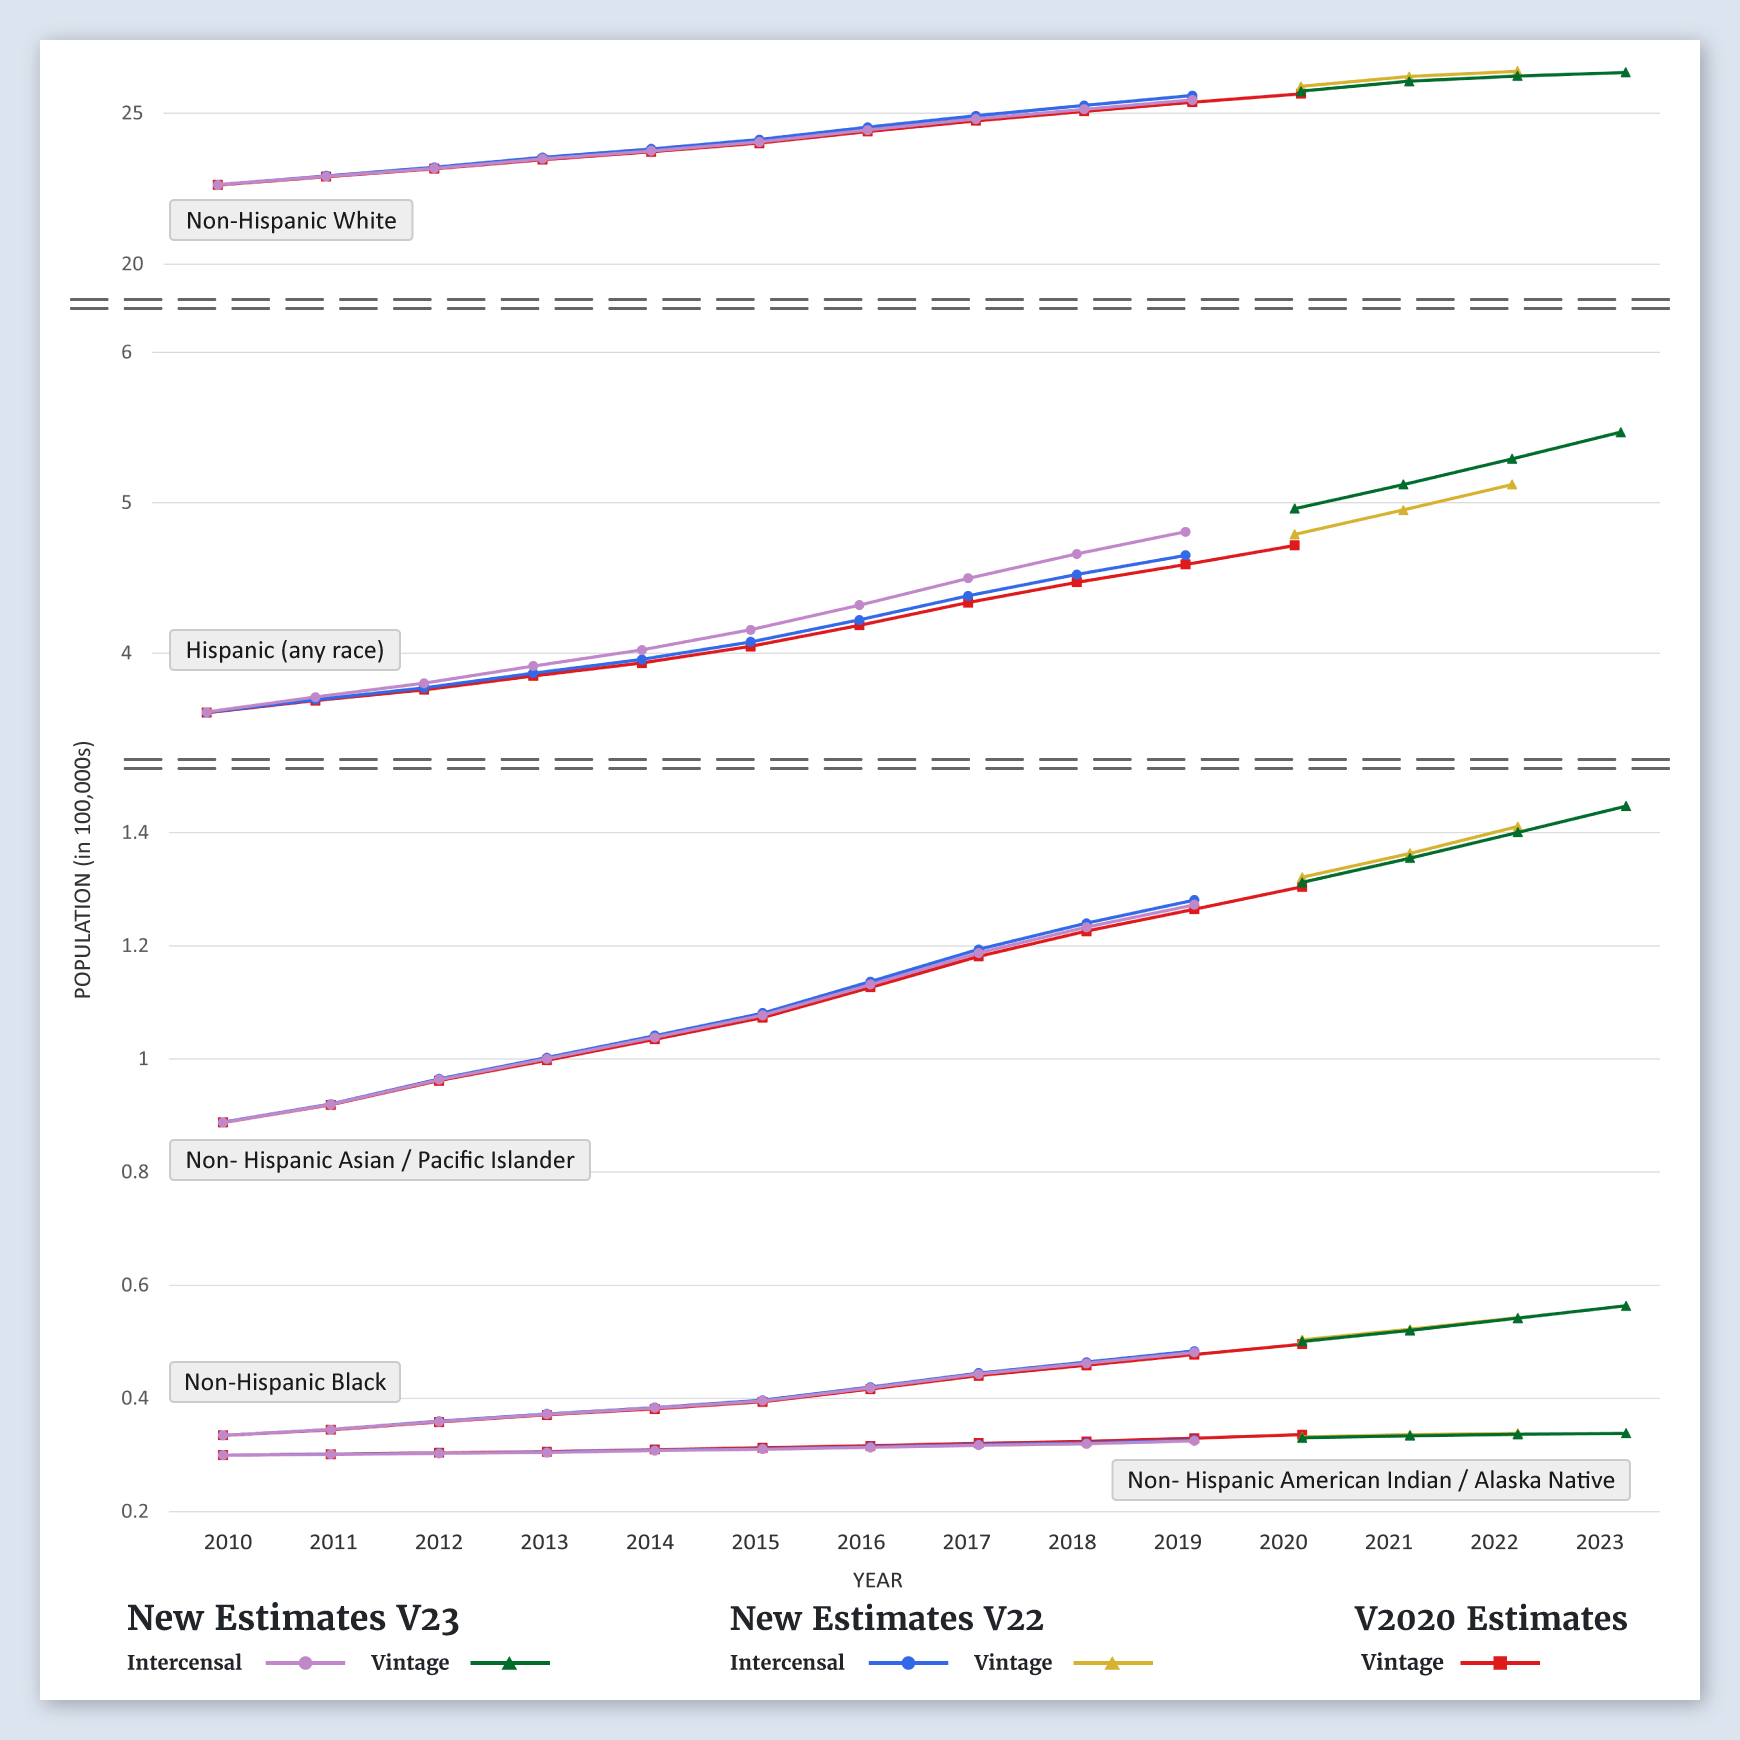Click the 2023 tick label on the year axis

click(1599, 1542)
